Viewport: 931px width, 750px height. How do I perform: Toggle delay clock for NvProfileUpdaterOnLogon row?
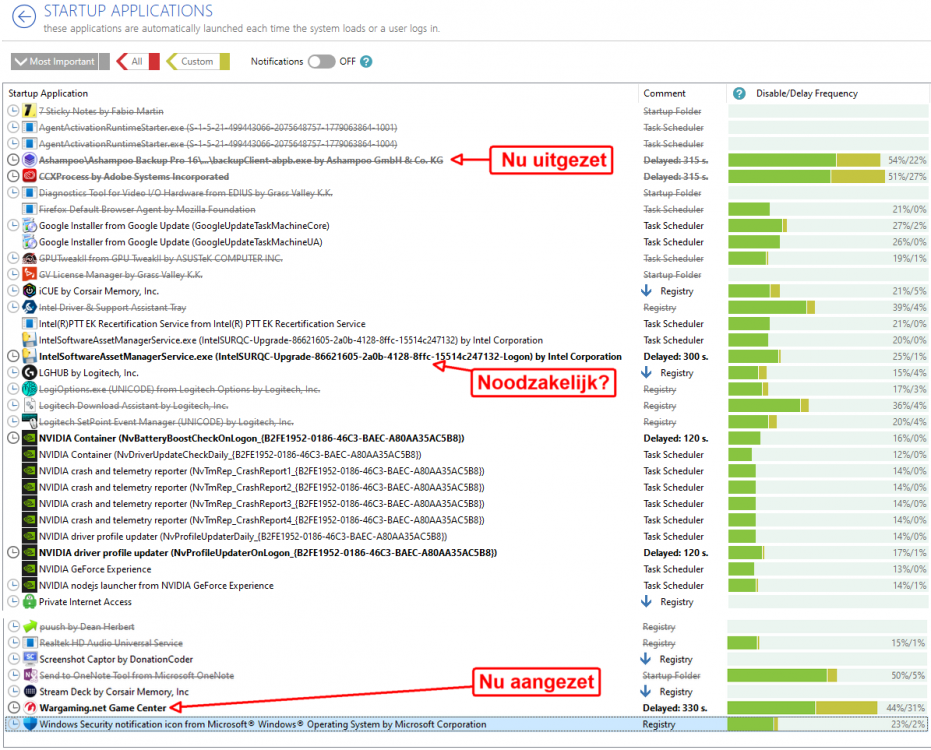pos(13,552)
